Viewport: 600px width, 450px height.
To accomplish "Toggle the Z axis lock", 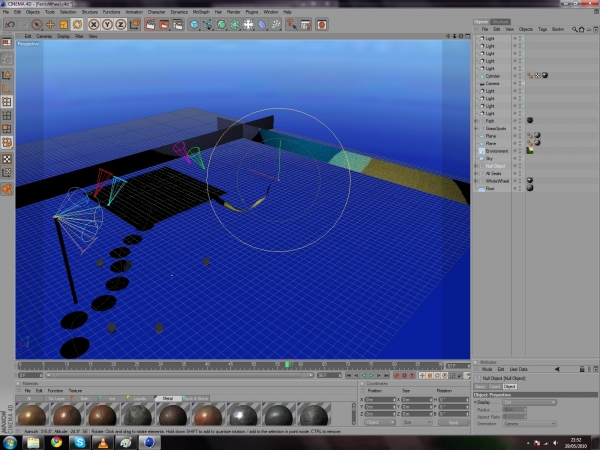I will [x=121, y=25].
